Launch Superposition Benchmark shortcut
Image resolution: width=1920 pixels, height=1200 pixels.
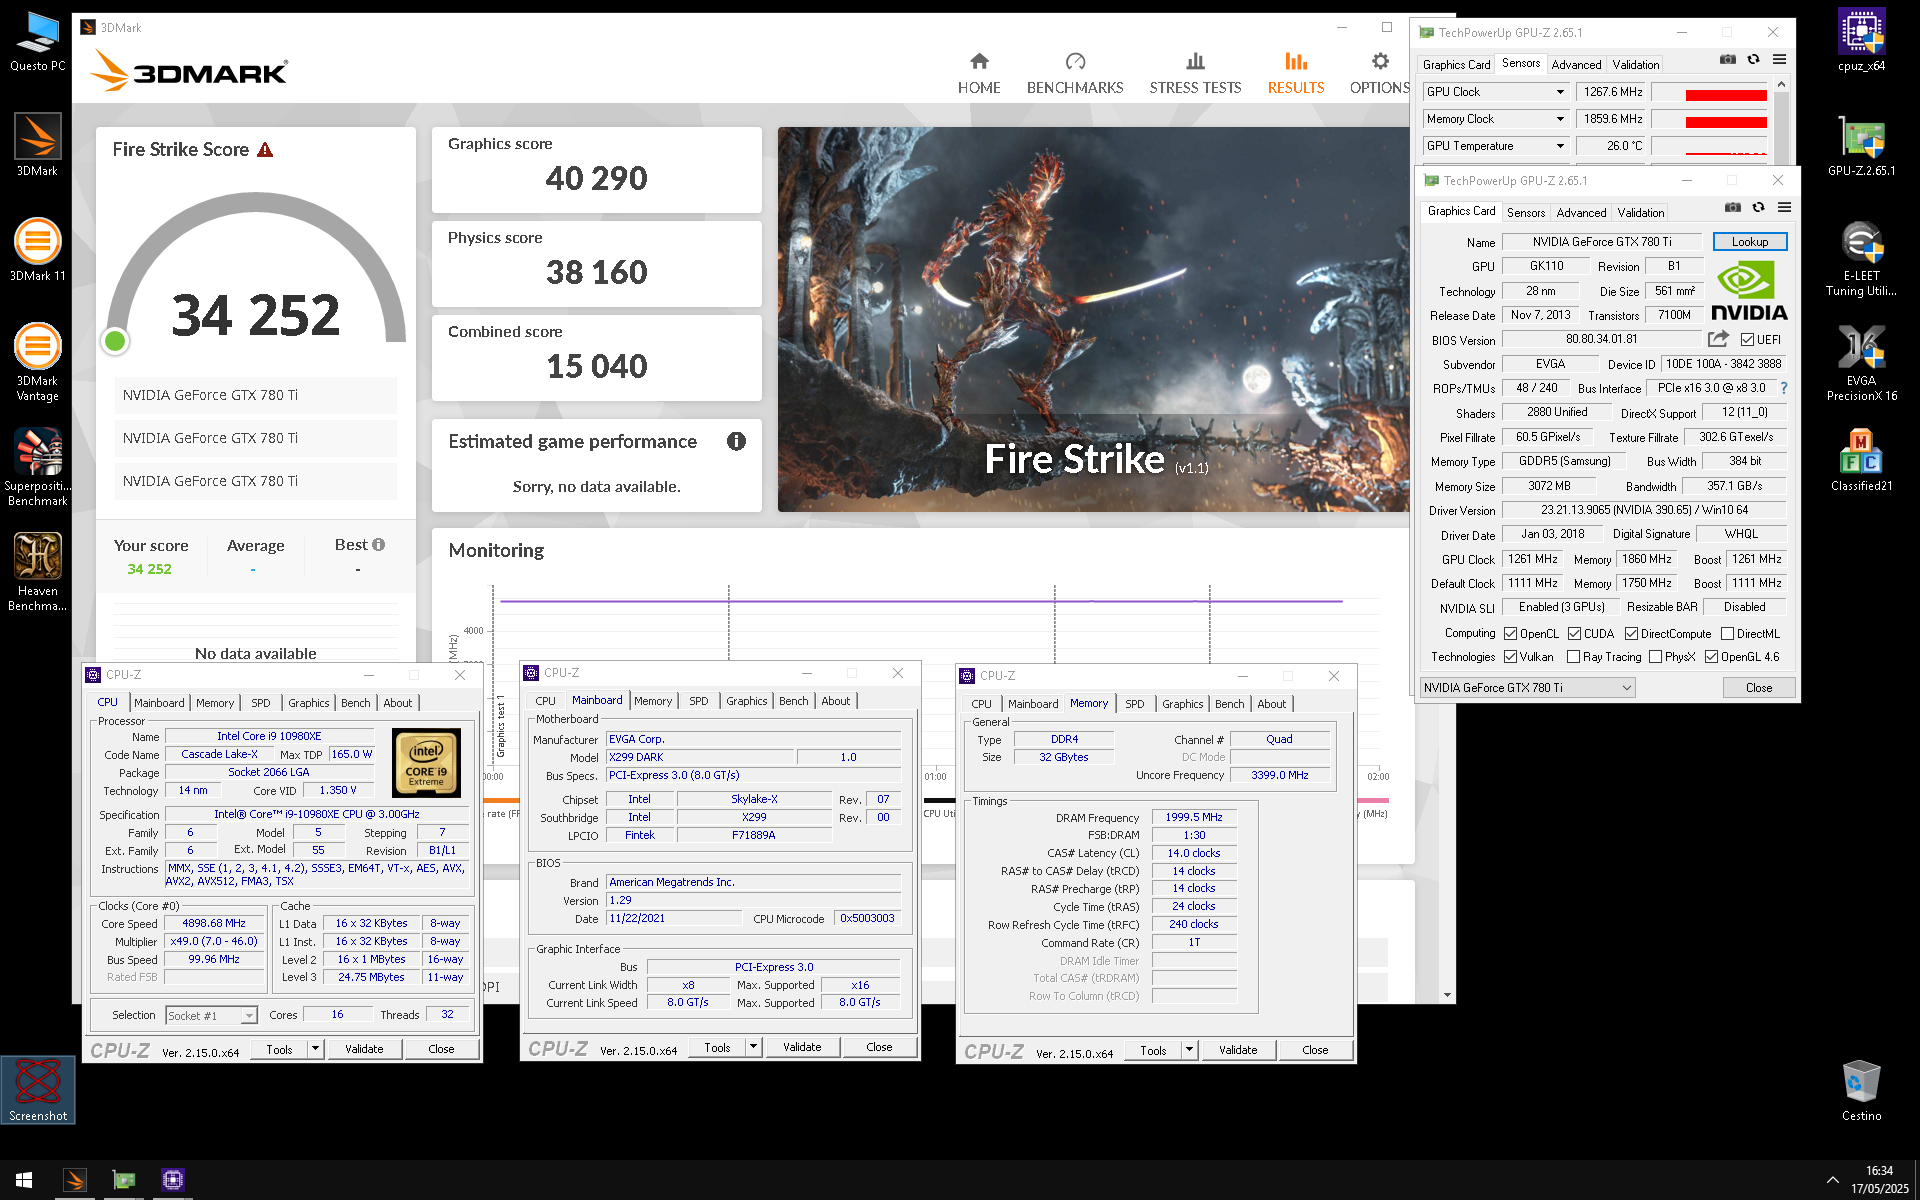pos(37,466)
